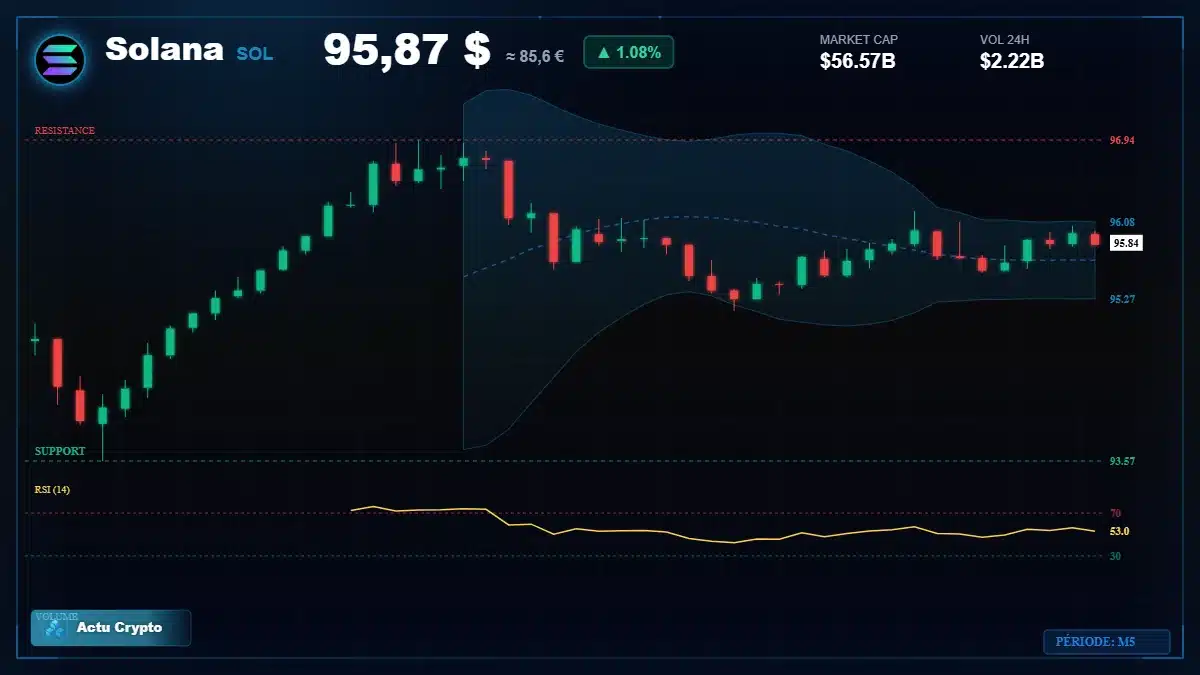The height and width of the screenshot is (675, 1200).
Task: Click the 95.27 lower band value
Action: click(1122, 298)
